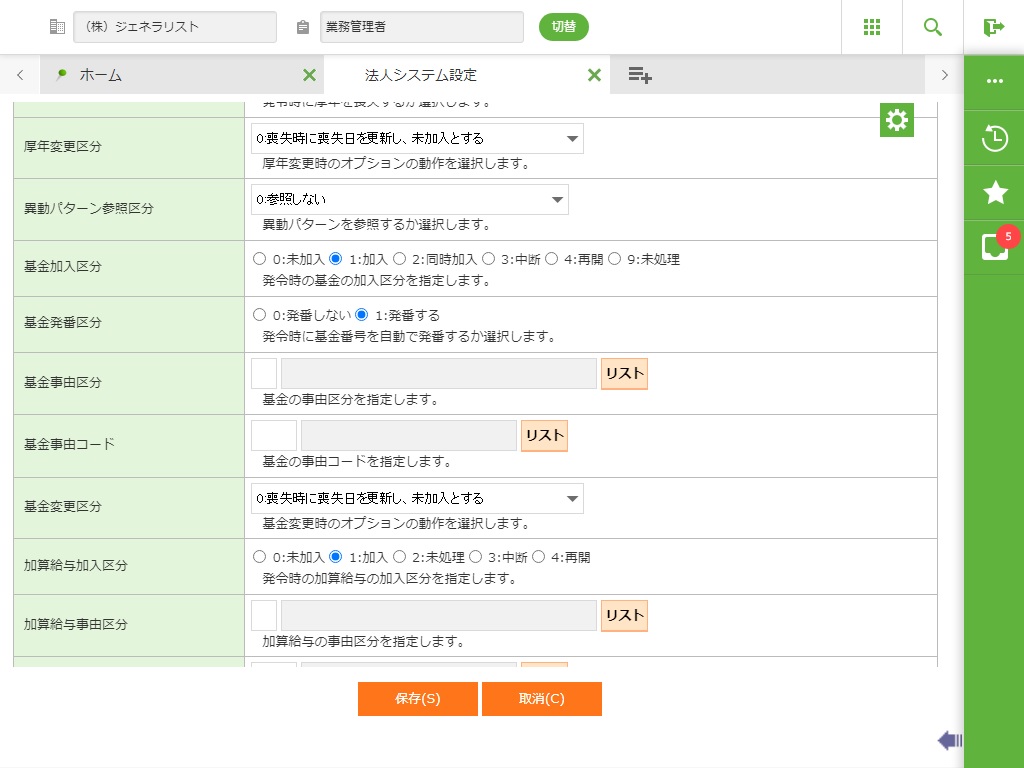Expand the 基金変更区分 dropdown

(417, 498)
